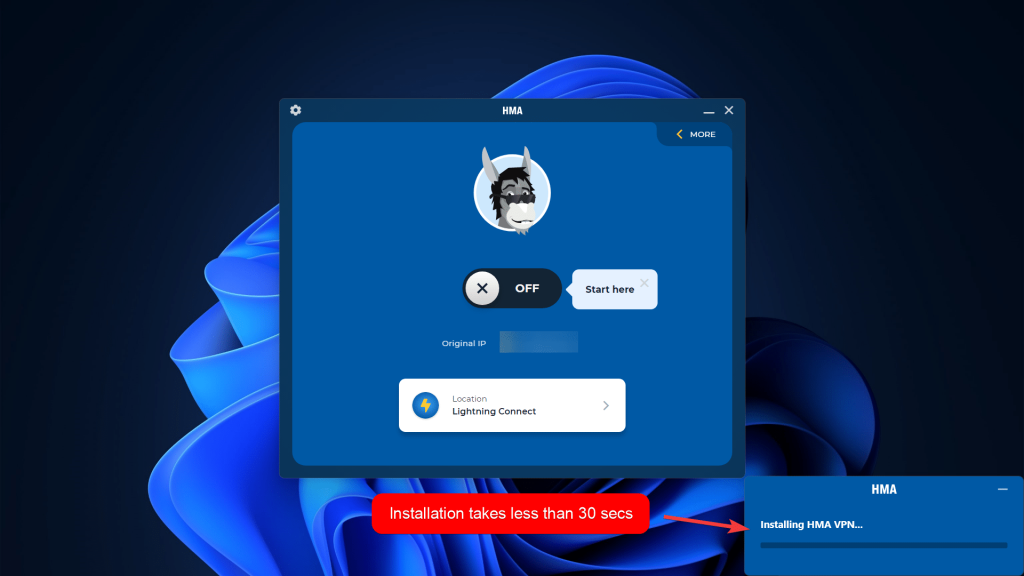Click the 'Start here' tooltip text
This screenshot has width=1024, height=576.
point(609,289)
